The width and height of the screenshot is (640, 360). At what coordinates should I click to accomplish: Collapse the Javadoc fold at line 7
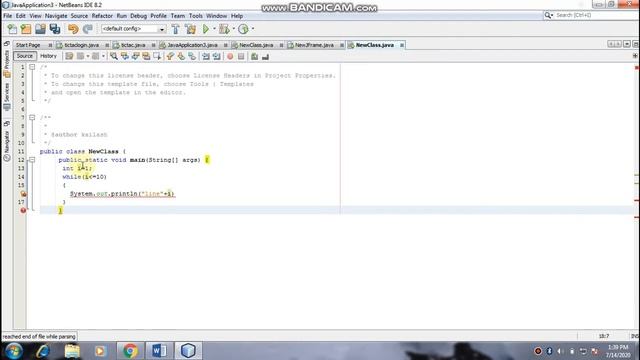click(32, 118)
